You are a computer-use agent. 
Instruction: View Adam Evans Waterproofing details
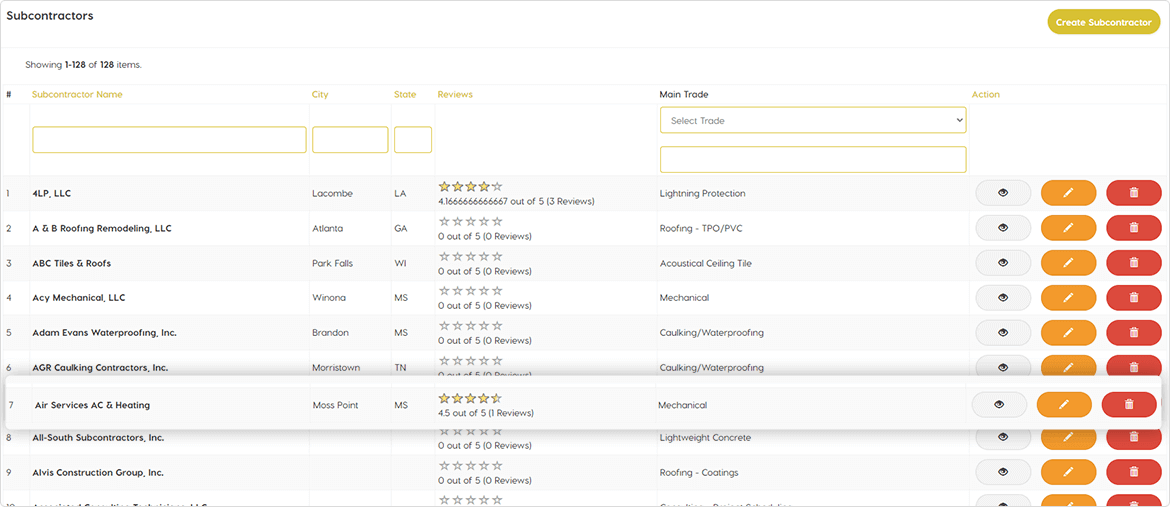(x=1003, y=332)
